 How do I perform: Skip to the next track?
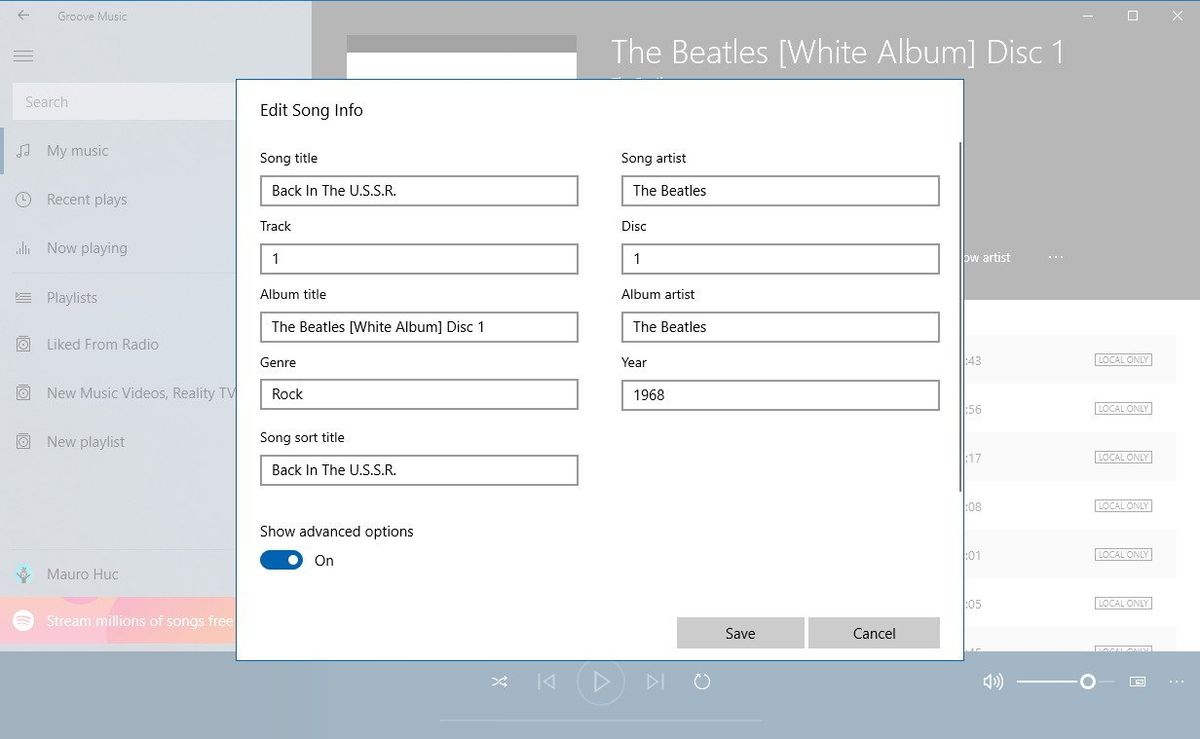655,681
